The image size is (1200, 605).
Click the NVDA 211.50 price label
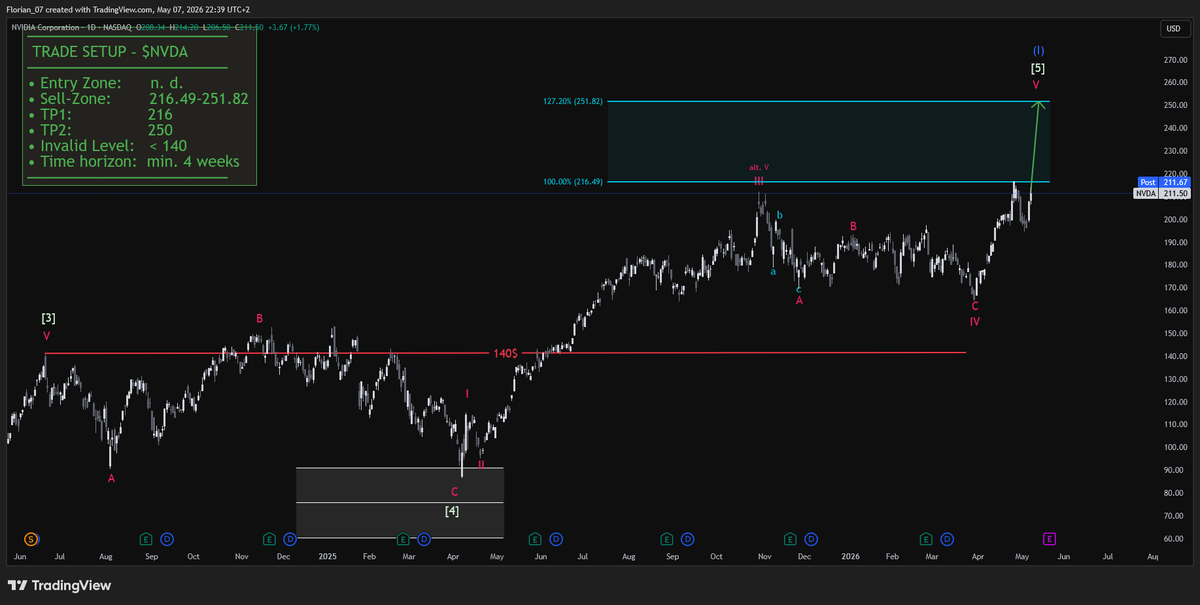(1161, 193)
